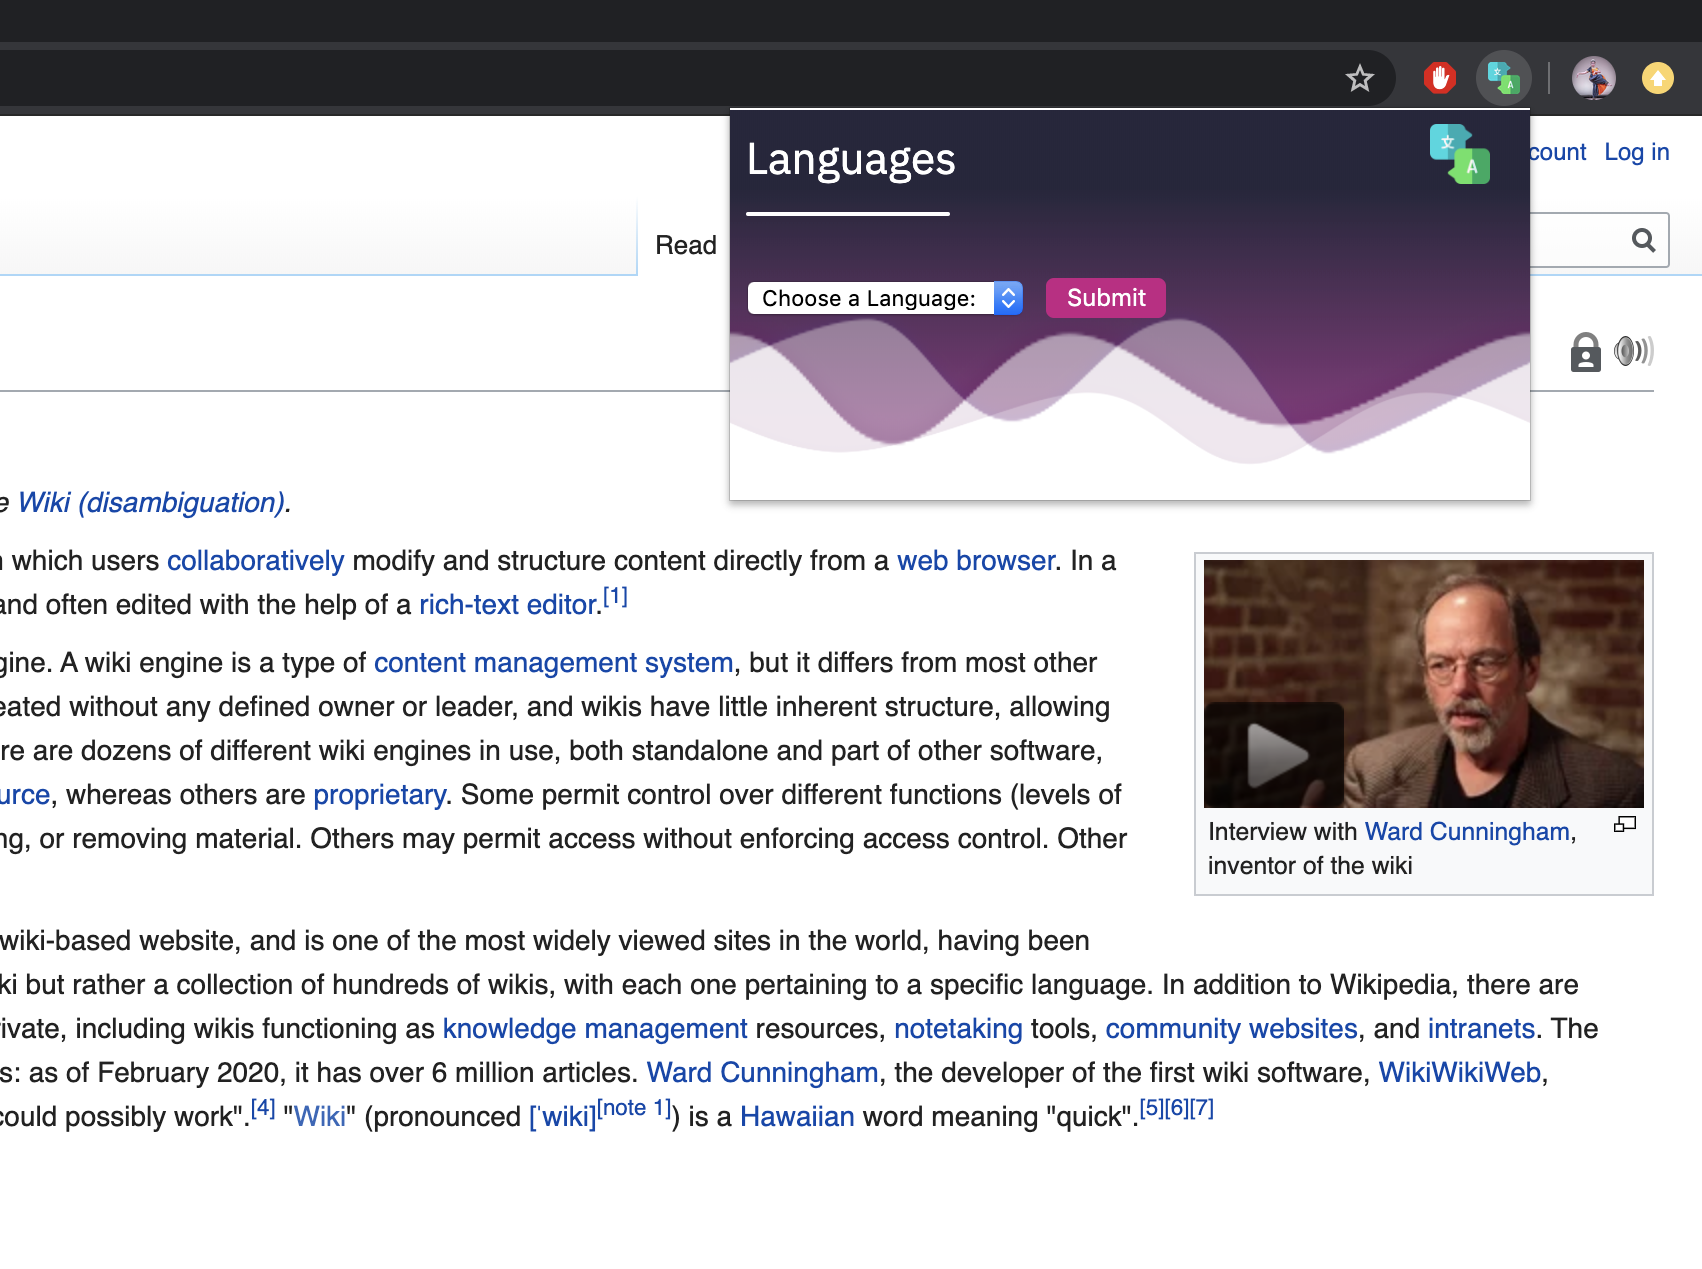Click the Wikipedia search magnifier icon
The height and width of the screenshot is (1269, 1702).
[1643, 240]
